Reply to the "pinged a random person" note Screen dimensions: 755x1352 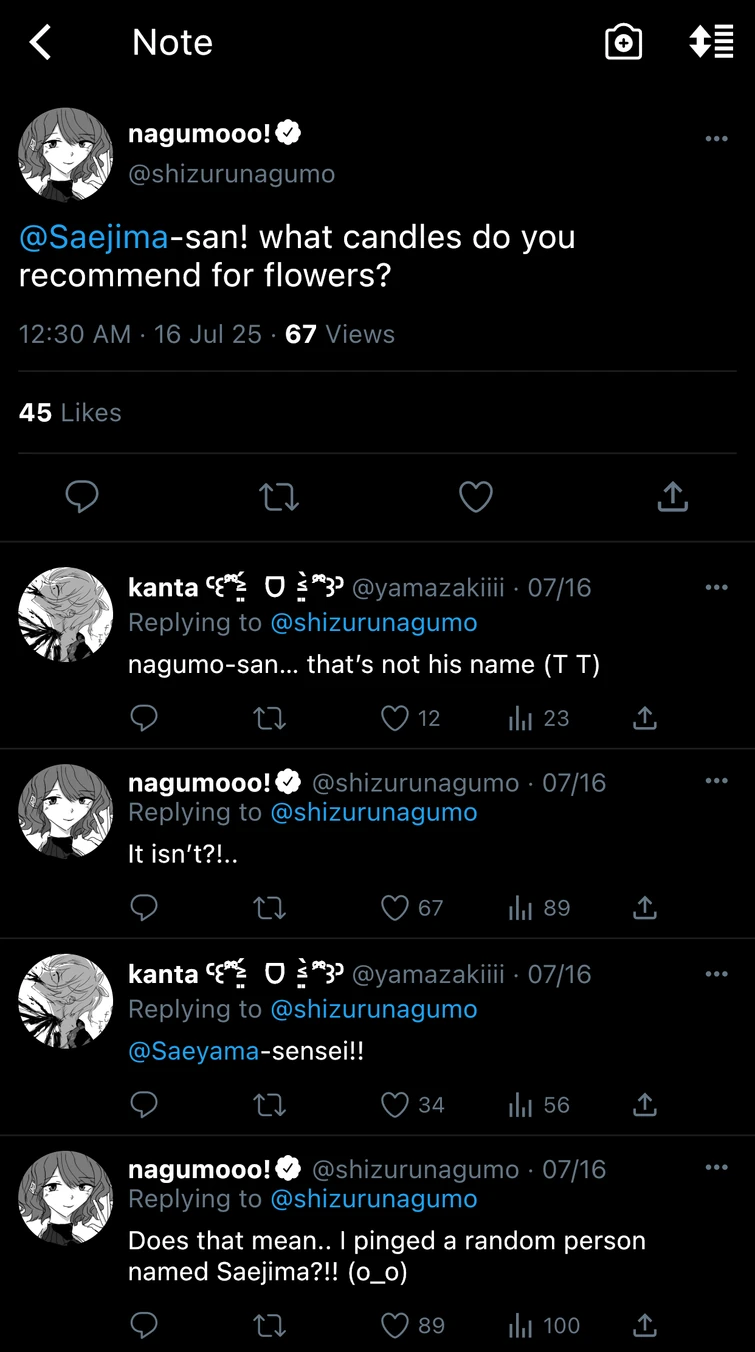point(144,1326)
